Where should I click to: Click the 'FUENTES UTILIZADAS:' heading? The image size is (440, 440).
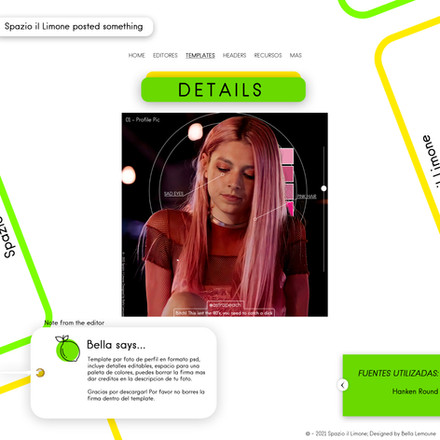click(x=398, y=373)
